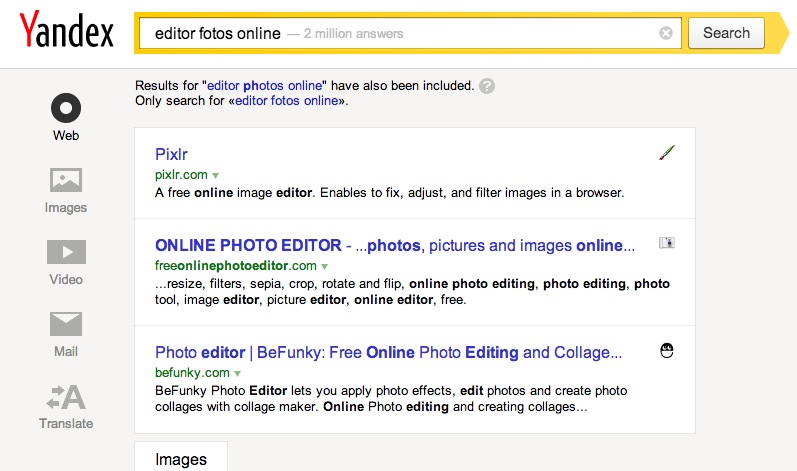Screen dimensions: 797x471
Task: Click the freeonlinephotoeditor favicon
Action: pos(668,243)
